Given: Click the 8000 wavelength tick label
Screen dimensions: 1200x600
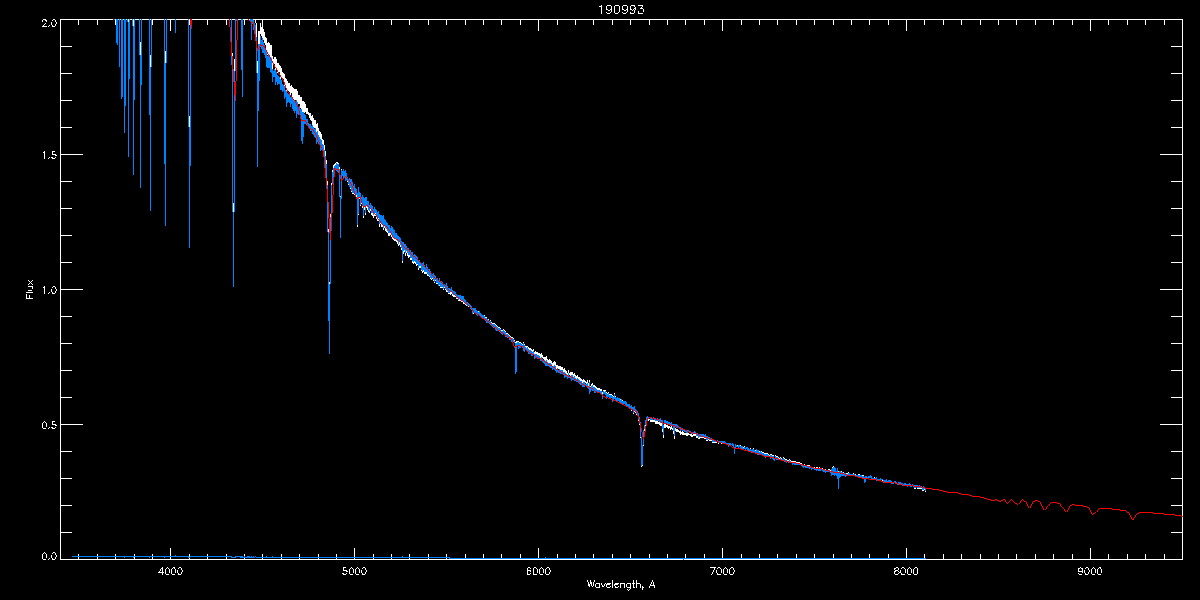Looking at the screenshot, I should 906,572.
